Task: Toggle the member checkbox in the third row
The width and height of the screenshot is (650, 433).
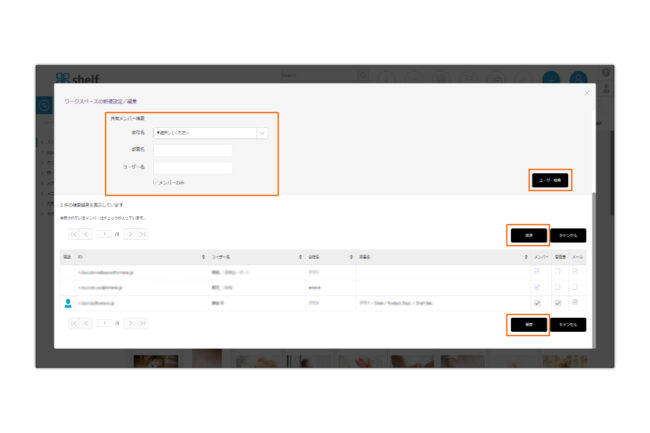Action: tap(538, 302)
